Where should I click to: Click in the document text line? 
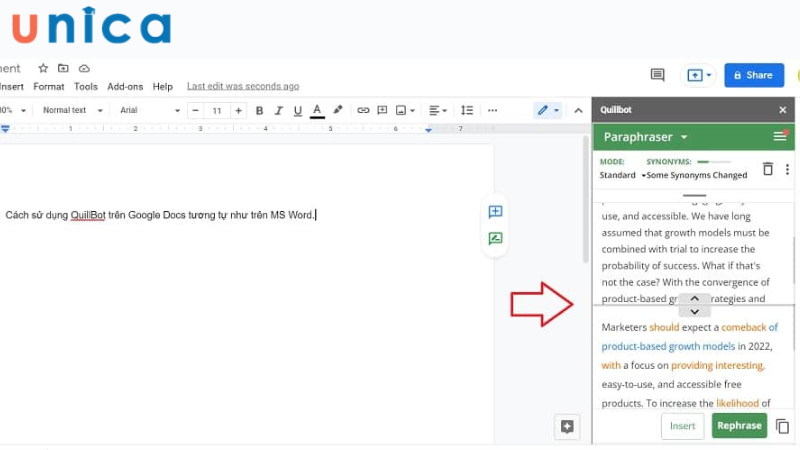click(161, 215)
